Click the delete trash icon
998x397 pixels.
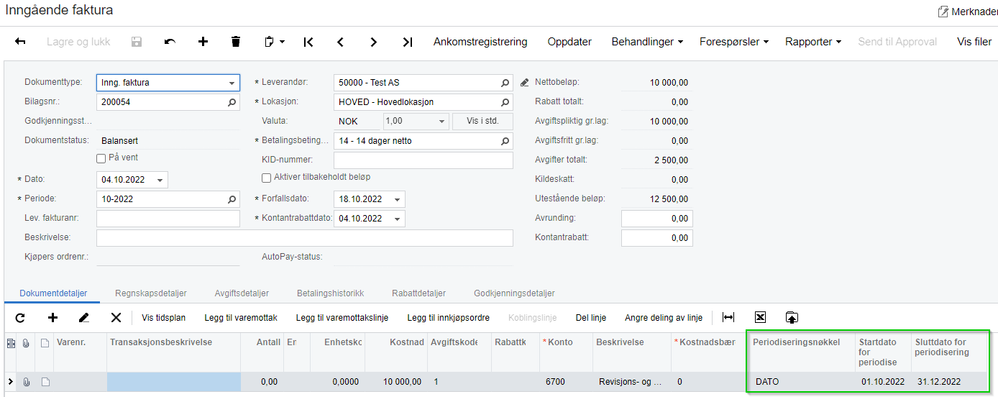tap(236, 42)
